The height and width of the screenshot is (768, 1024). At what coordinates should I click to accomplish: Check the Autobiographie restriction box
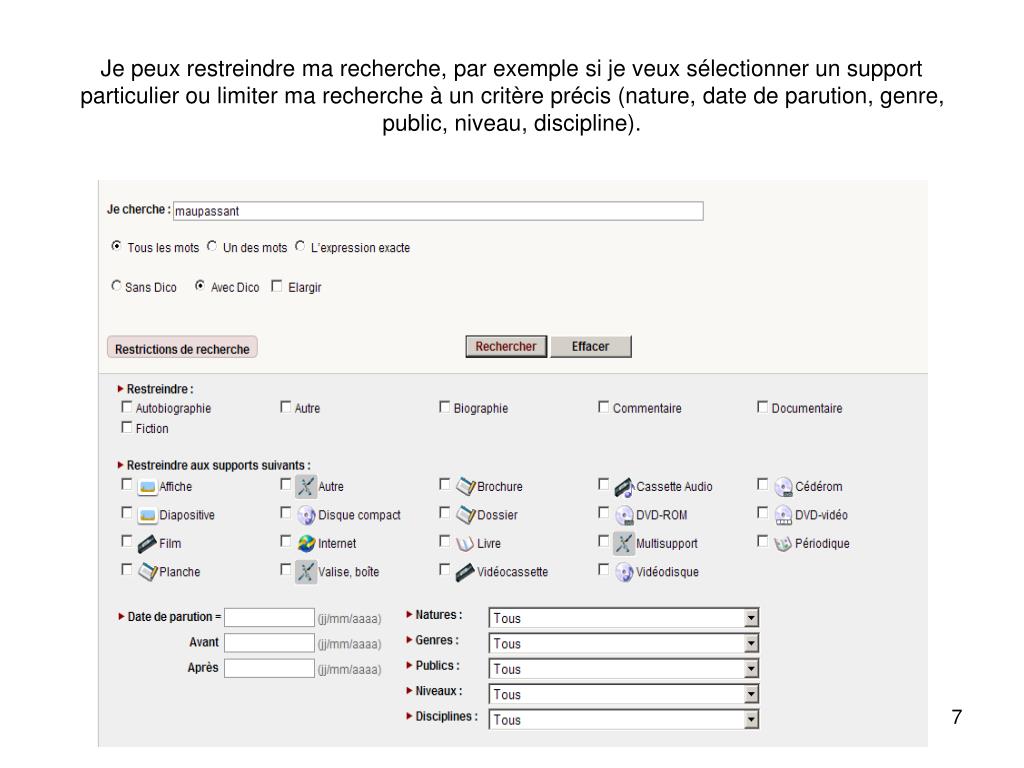coord(127,407)
